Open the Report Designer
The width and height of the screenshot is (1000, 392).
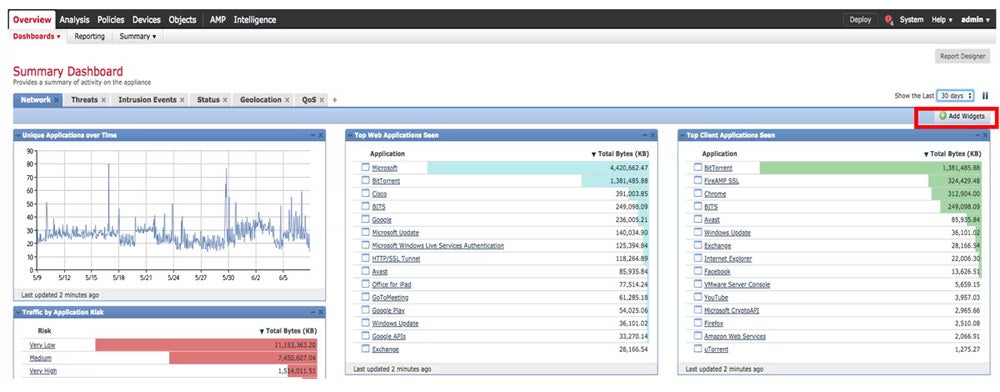click(x=962, y=56)
